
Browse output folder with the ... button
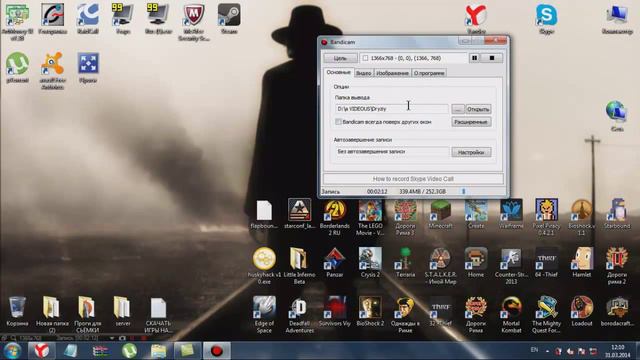pos(458,109)
